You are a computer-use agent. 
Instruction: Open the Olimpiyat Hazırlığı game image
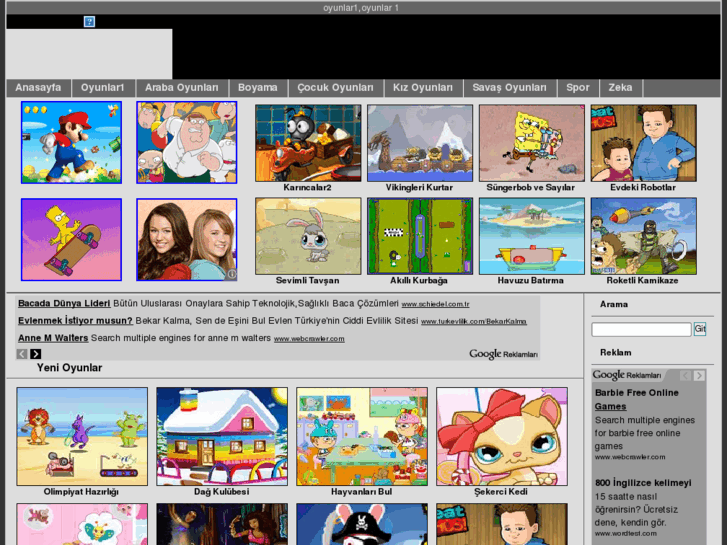(82, 436)
